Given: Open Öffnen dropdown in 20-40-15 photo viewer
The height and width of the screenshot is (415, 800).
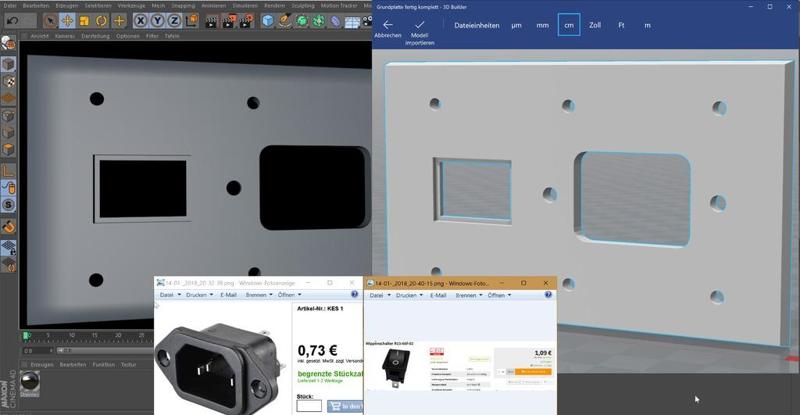Looking at the screenshot, I should (x=499, y=296).
